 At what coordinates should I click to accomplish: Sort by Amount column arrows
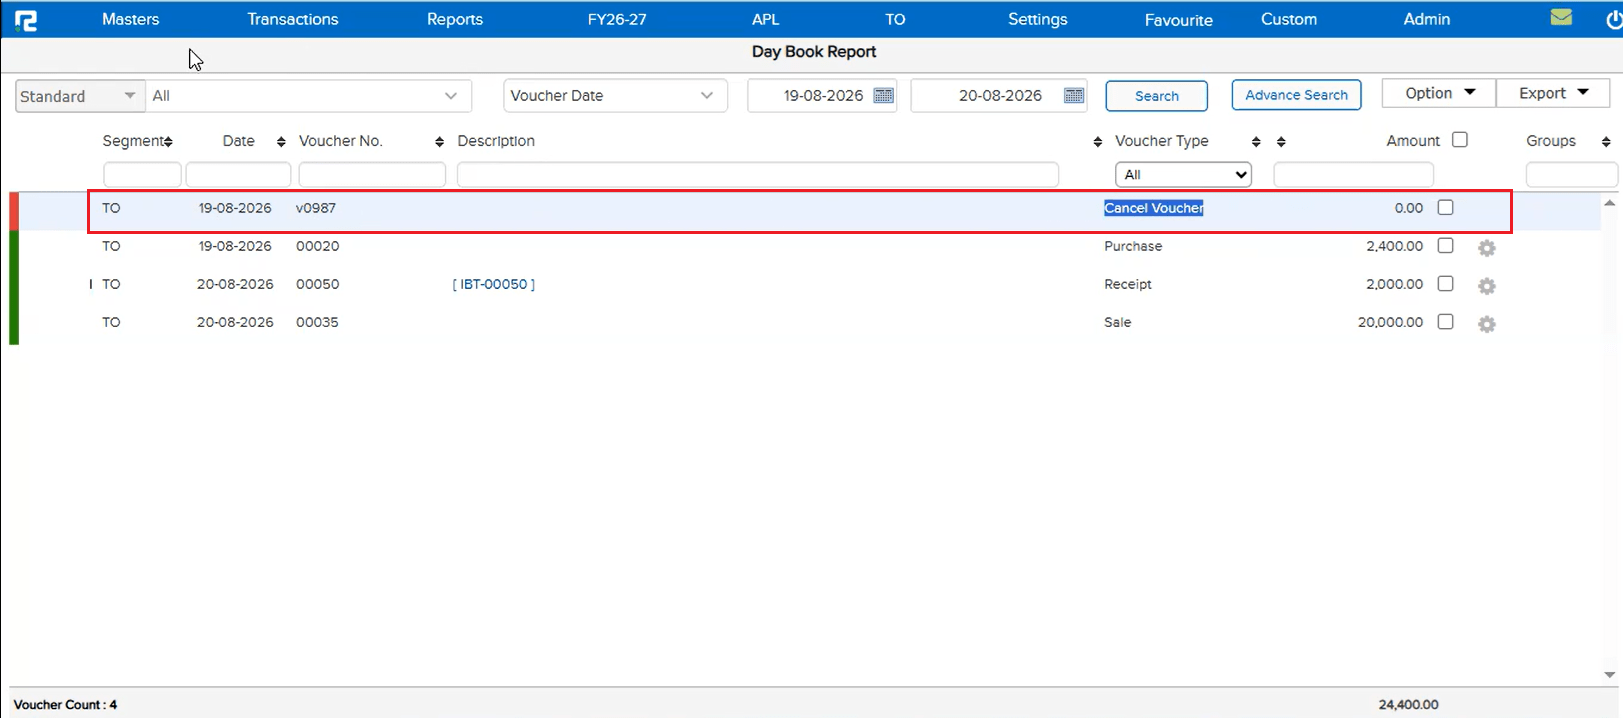[1281, 142]
